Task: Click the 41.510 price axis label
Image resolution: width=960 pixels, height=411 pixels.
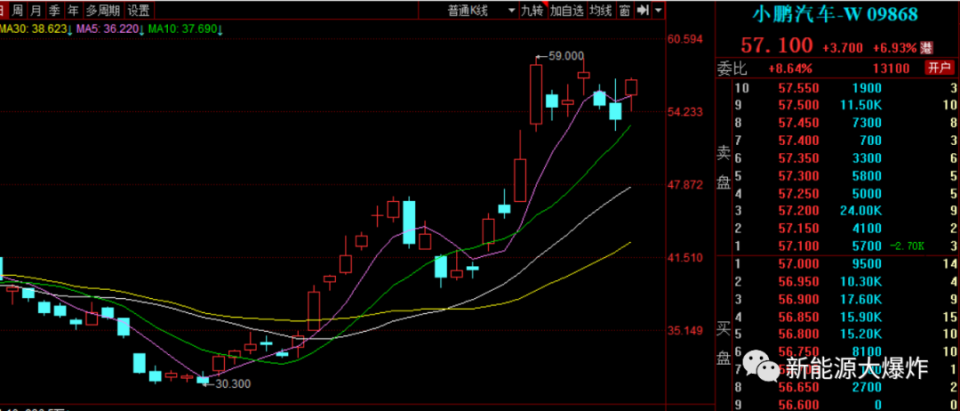Action: [686, 257]
